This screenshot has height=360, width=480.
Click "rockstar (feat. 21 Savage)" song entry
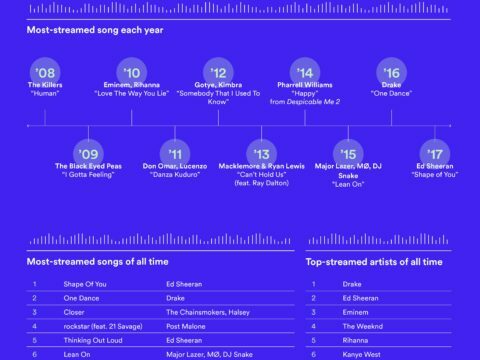pyautogui.click(x=103, y=326)
